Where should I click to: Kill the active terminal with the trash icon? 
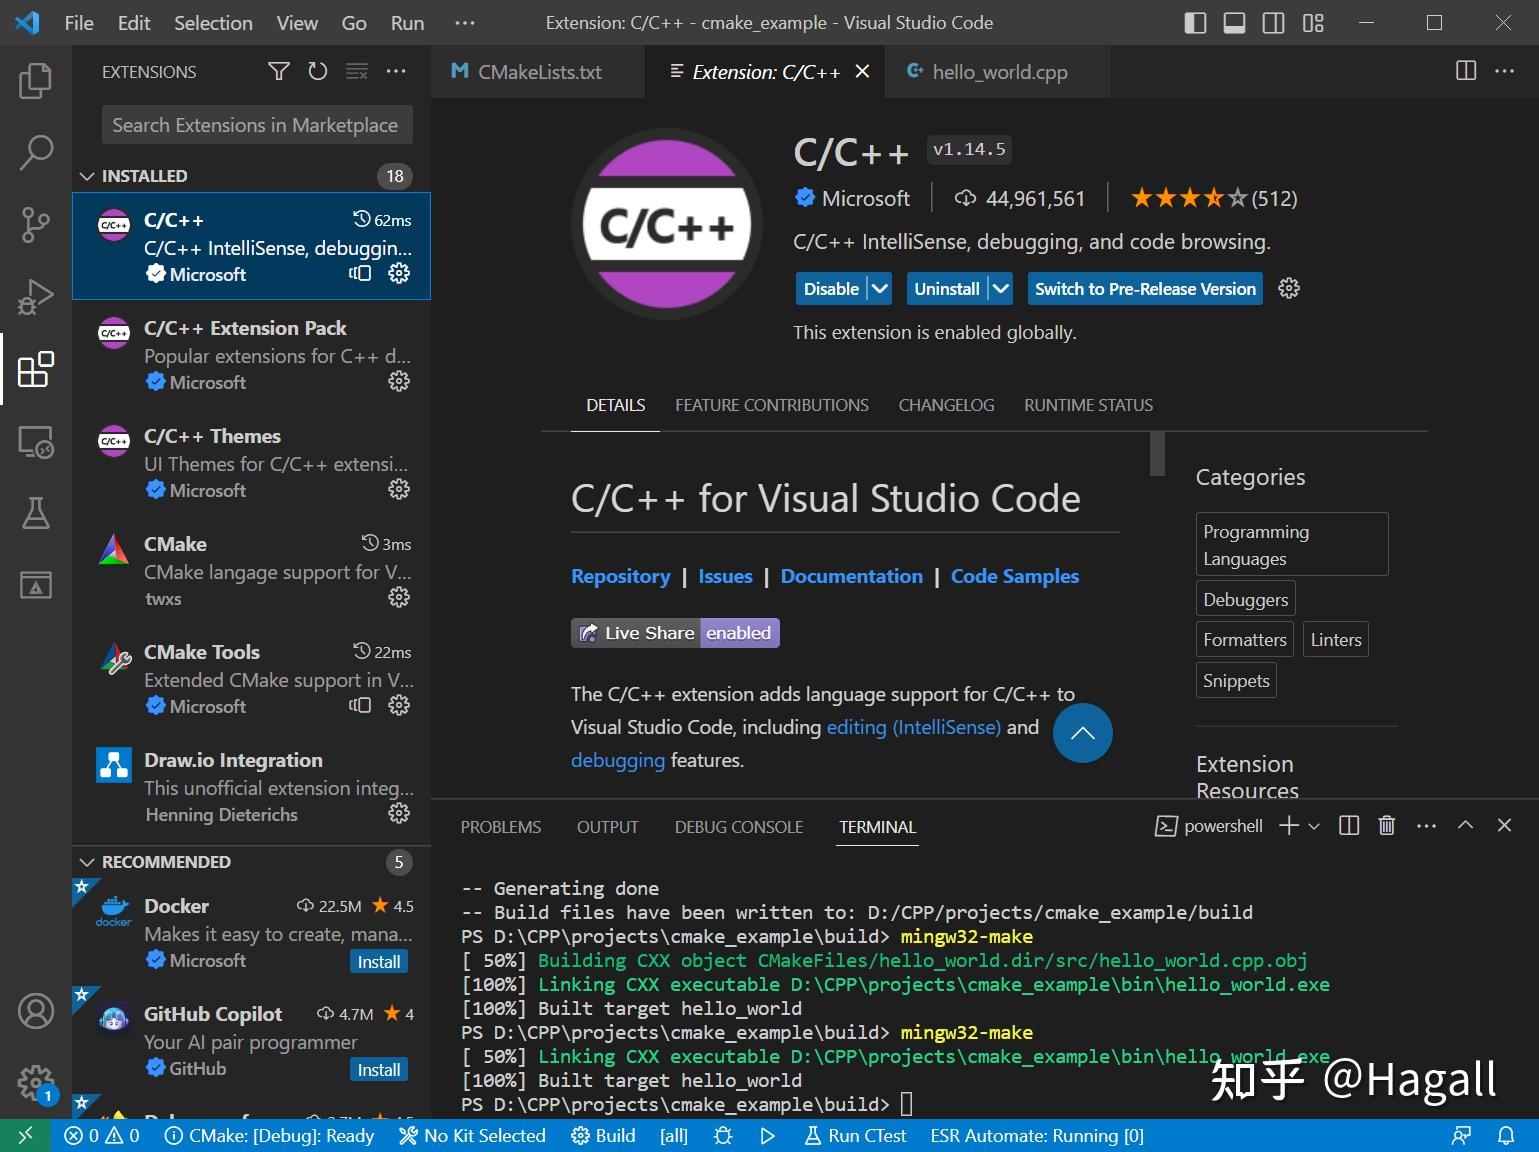click(x=1386, y=826)
